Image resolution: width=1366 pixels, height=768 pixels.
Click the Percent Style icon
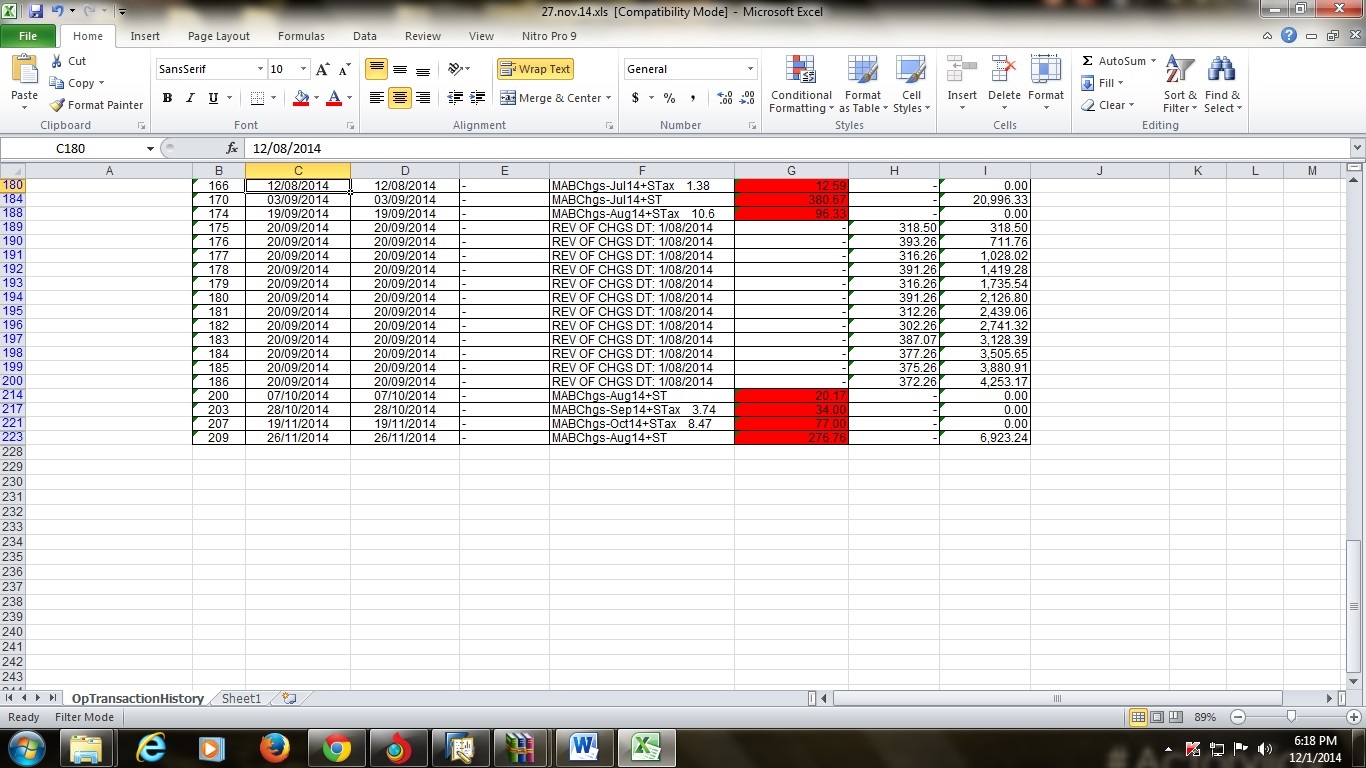(x=669, y=98)
